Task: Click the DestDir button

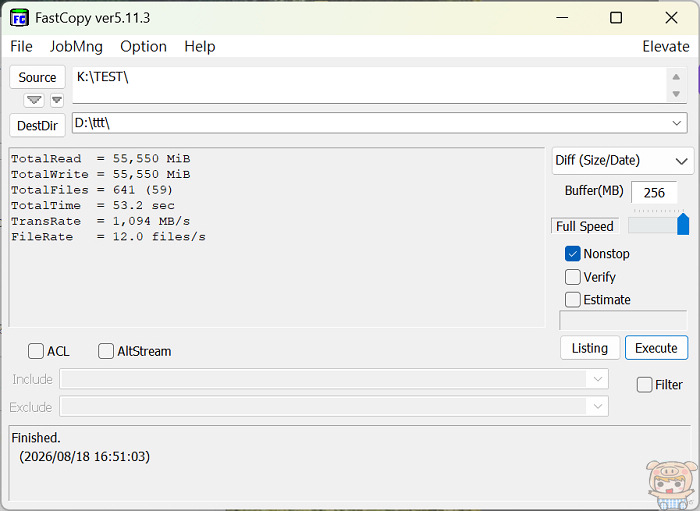Action: click(38, 125)
